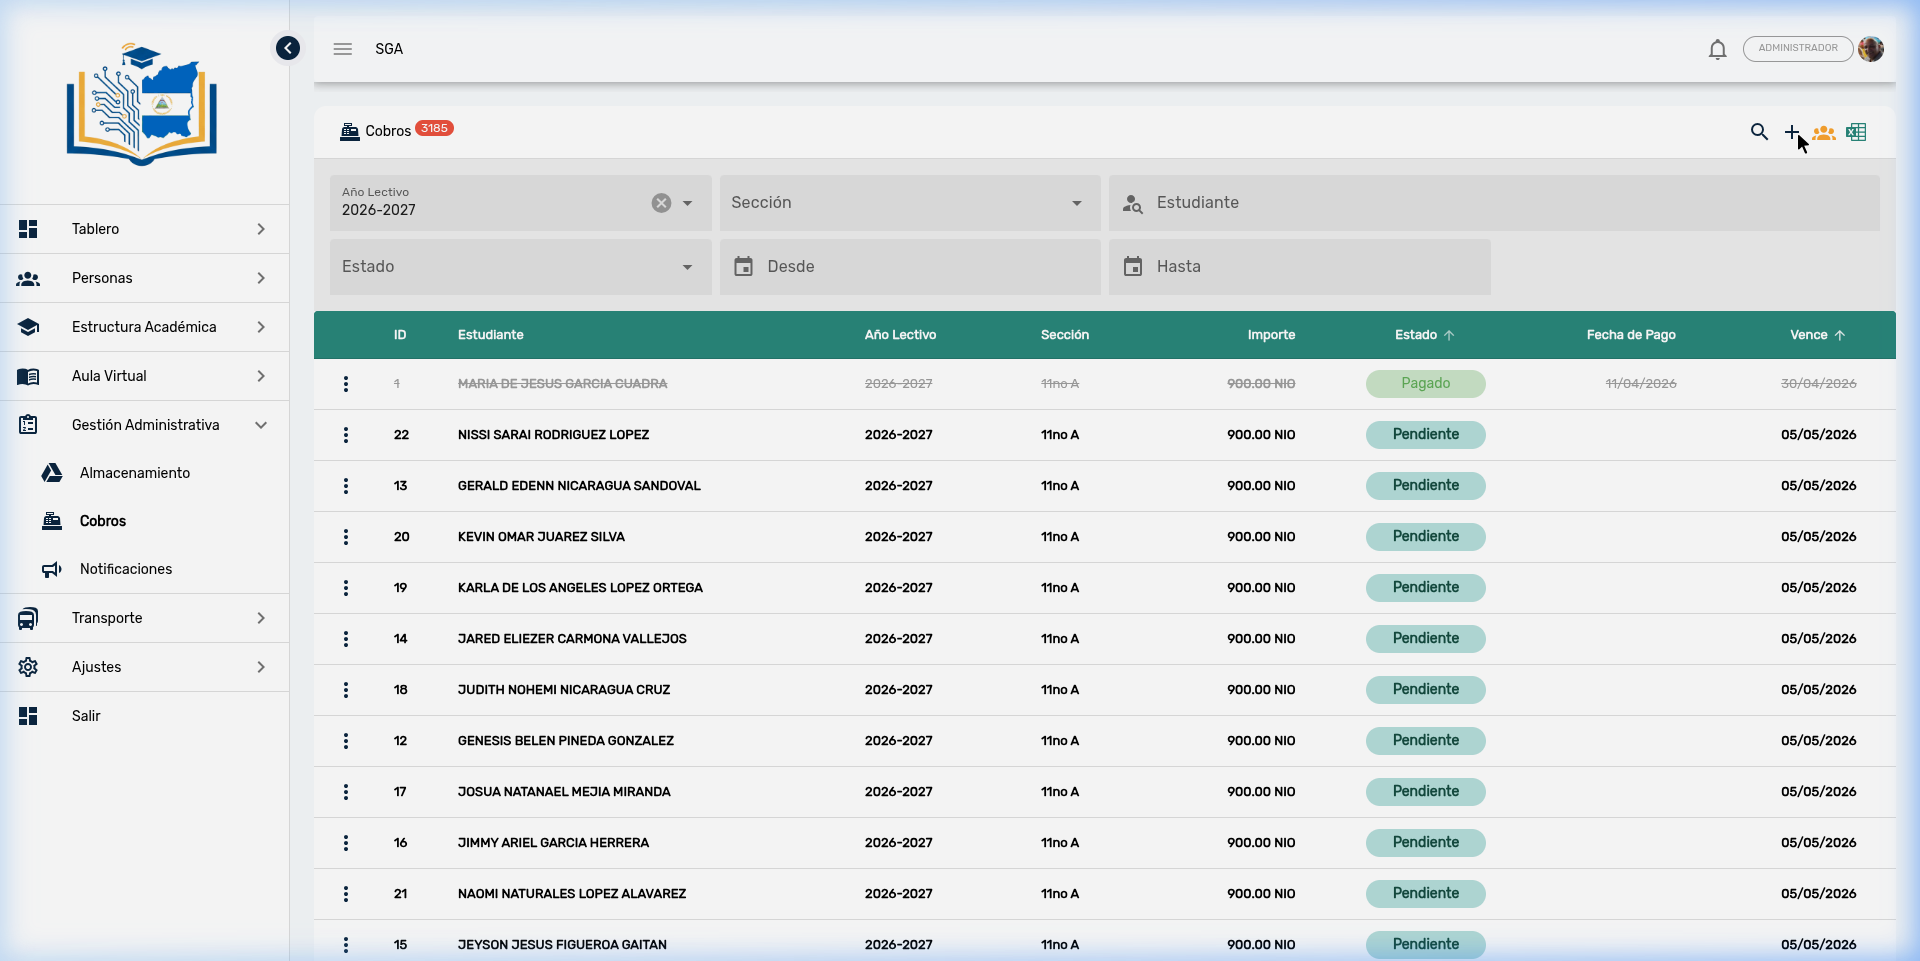Image resolution: width=1920 pixels, height=961 pixels.
Task: Click Pendiente status badge for Kevin Omar Juarez
Action: 1425,537
